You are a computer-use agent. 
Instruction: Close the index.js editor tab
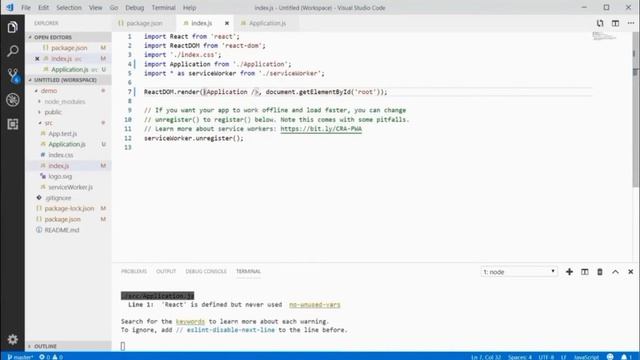tap(227, 23)
